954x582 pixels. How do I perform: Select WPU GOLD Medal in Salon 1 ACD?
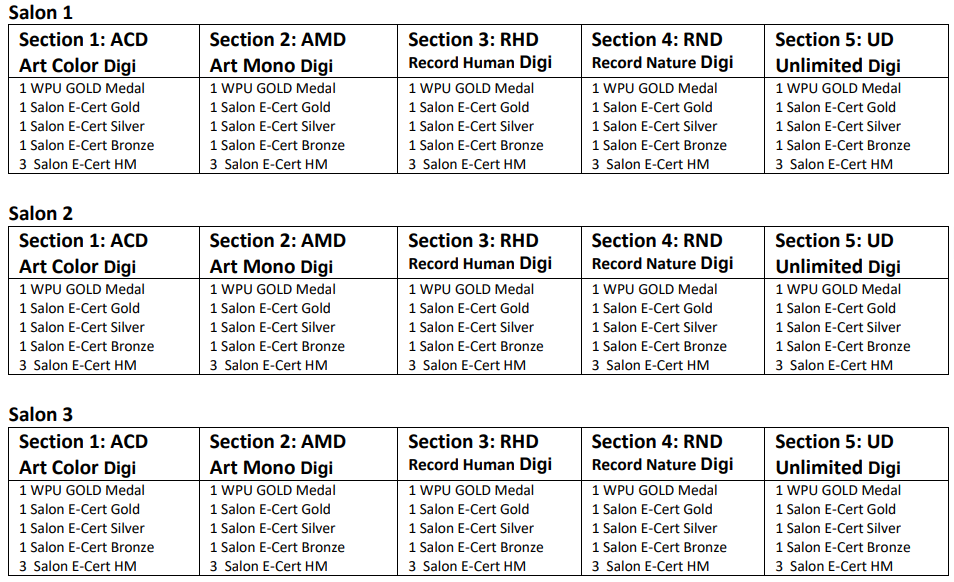82,88
